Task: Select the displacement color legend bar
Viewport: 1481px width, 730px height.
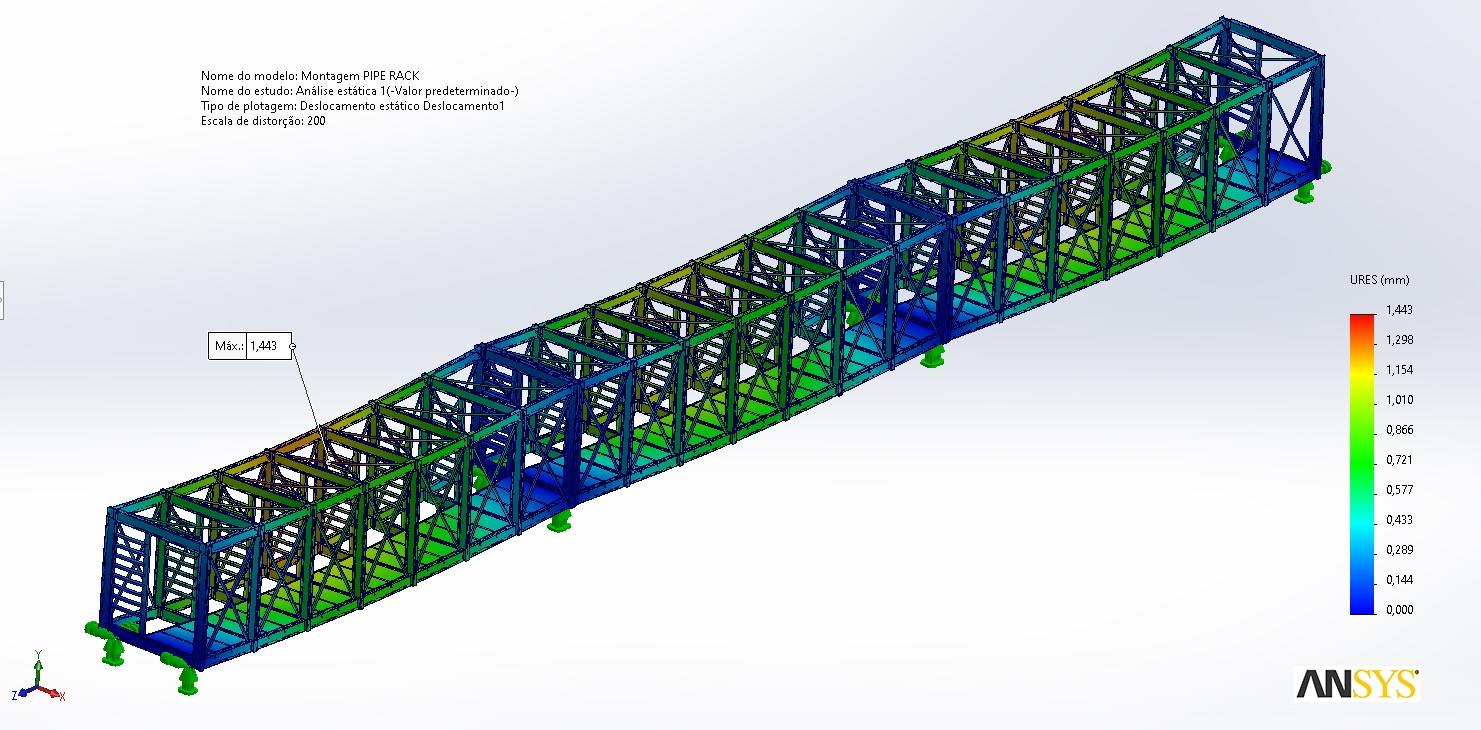Action: pyautogui.click(x=1362, y=464)
